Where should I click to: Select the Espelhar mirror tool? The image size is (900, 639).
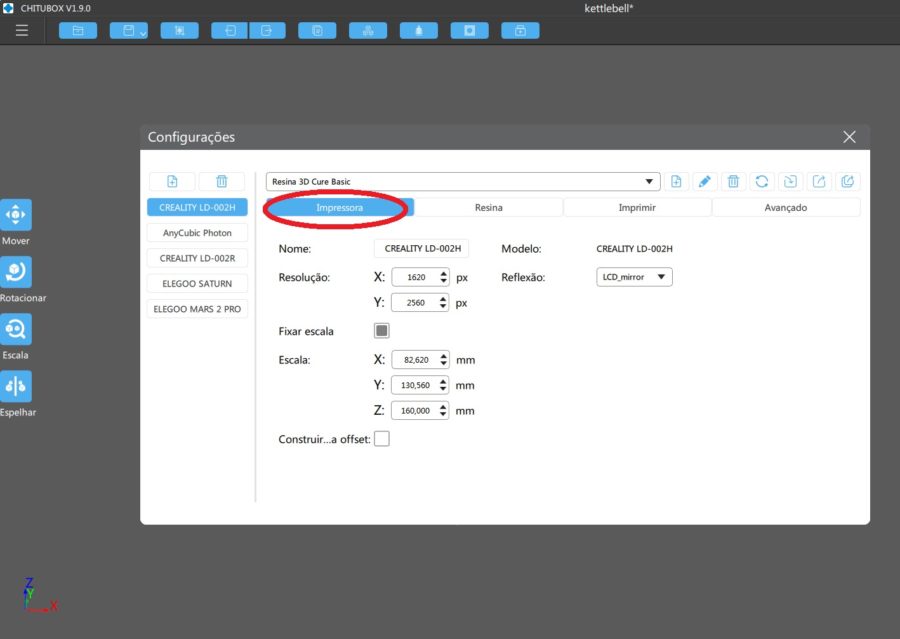pyautogui.click(x=16, y=386)
